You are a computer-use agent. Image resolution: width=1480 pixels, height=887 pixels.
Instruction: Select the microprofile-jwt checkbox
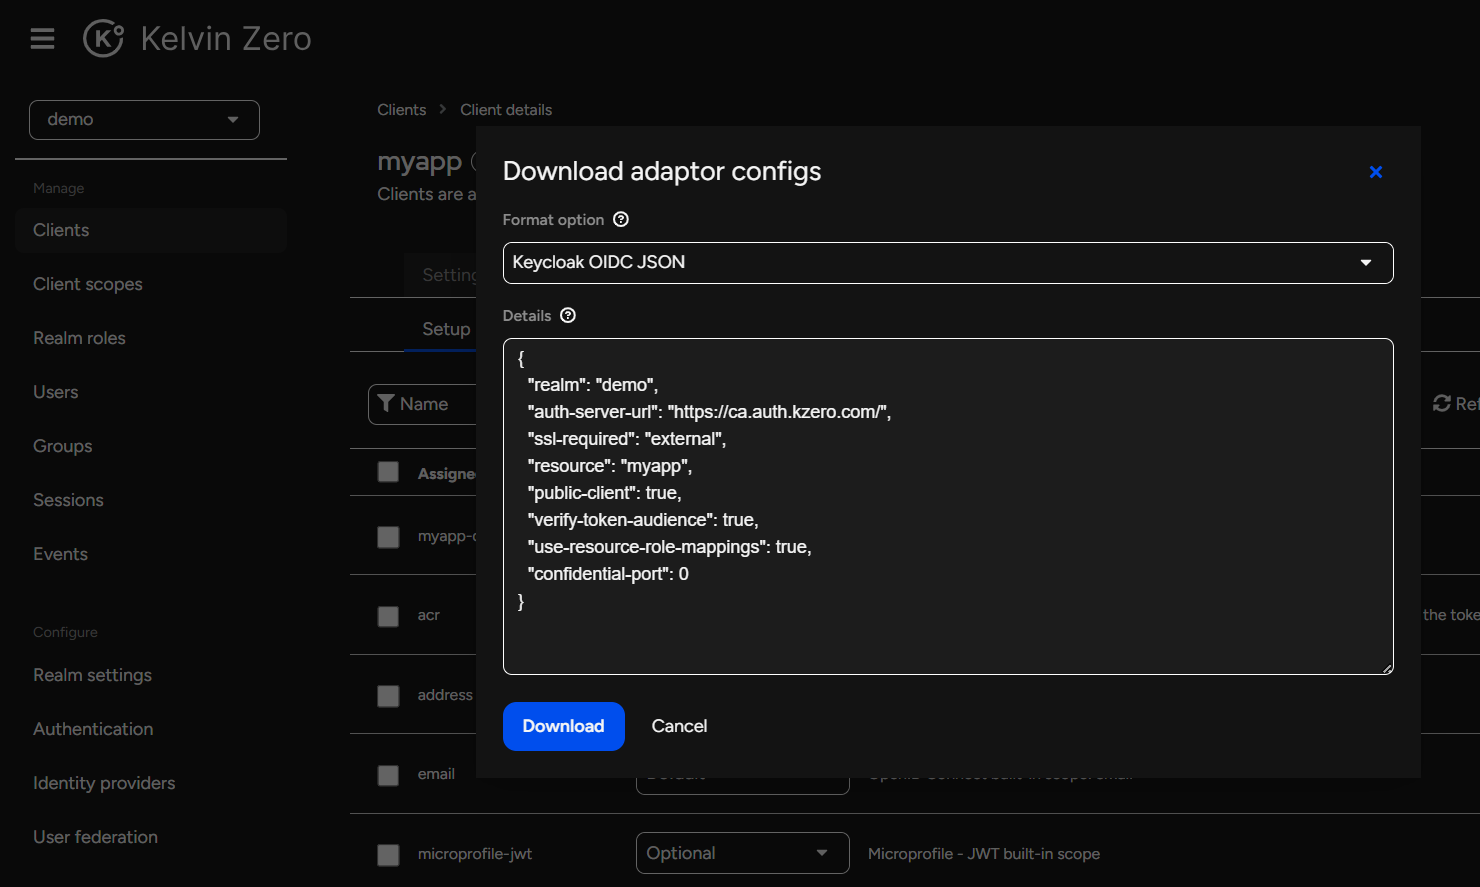tap(388, 855)
